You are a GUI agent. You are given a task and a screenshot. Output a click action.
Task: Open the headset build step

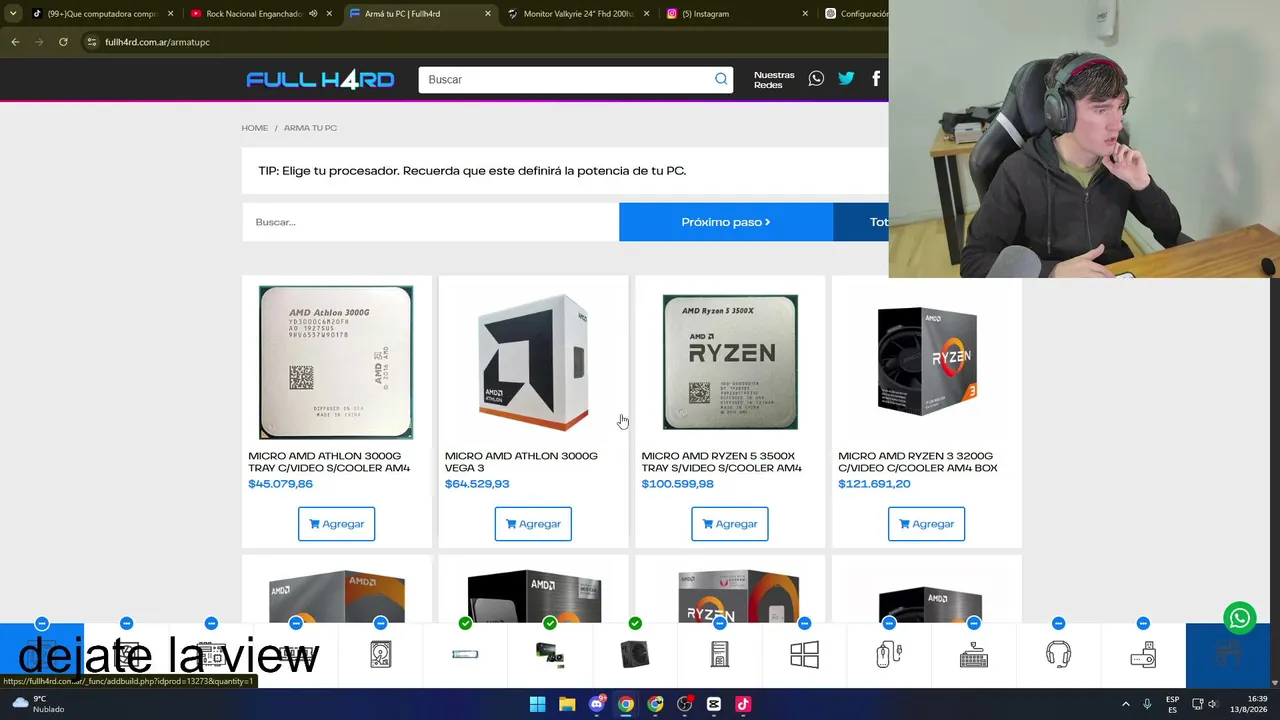point(1058,655)
